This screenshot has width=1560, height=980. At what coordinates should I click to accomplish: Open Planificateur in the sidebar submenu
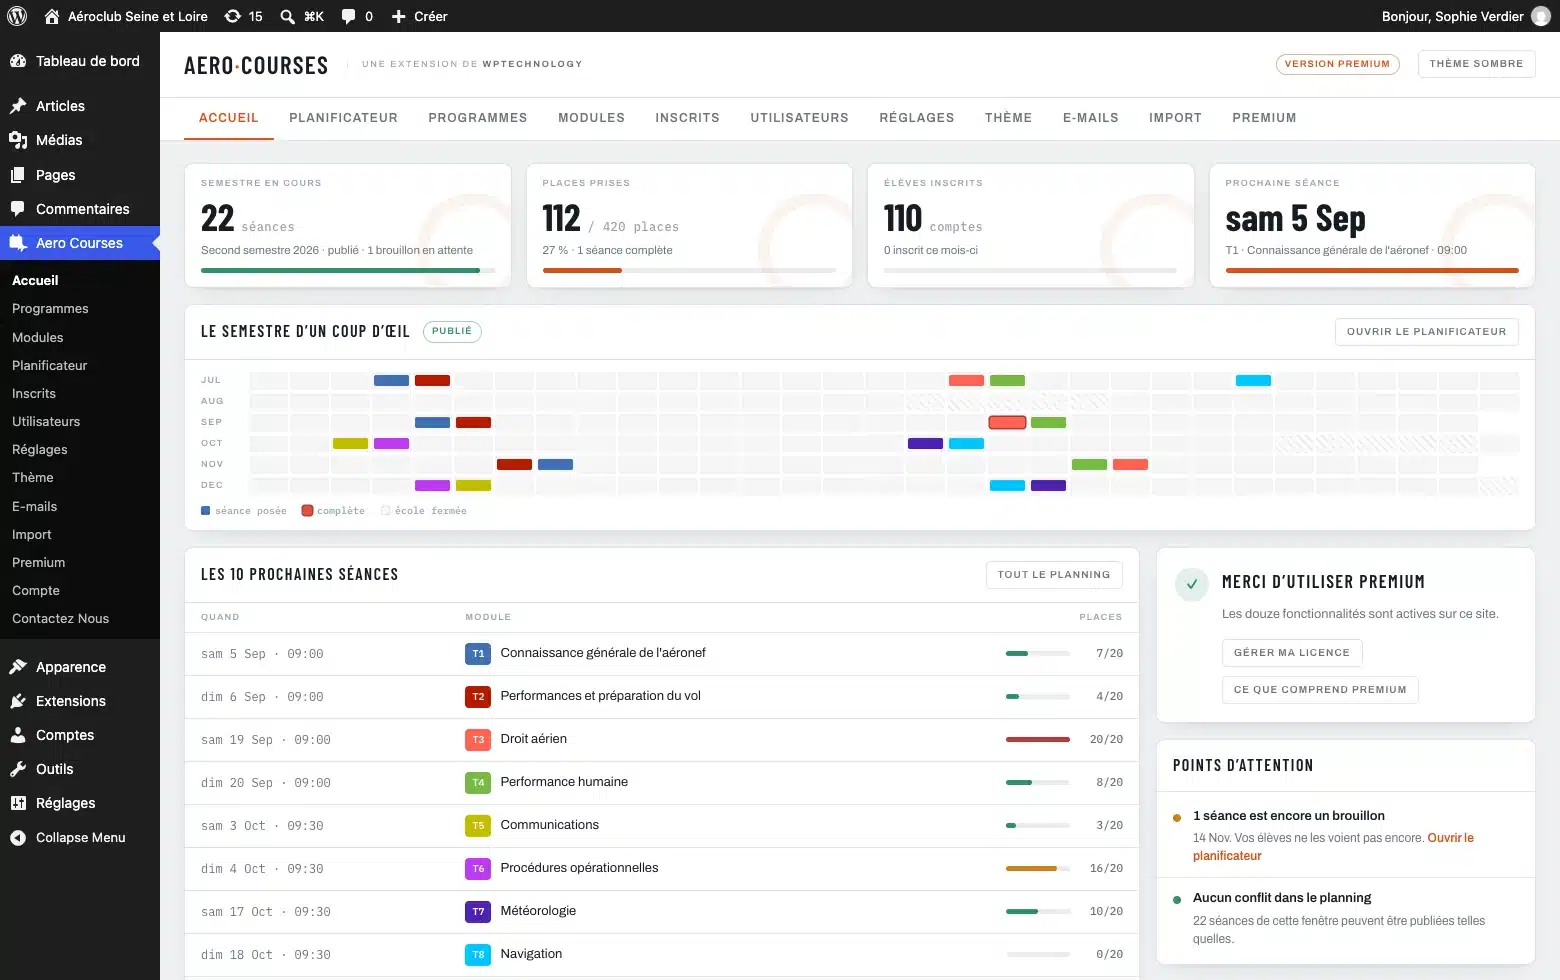50,366
